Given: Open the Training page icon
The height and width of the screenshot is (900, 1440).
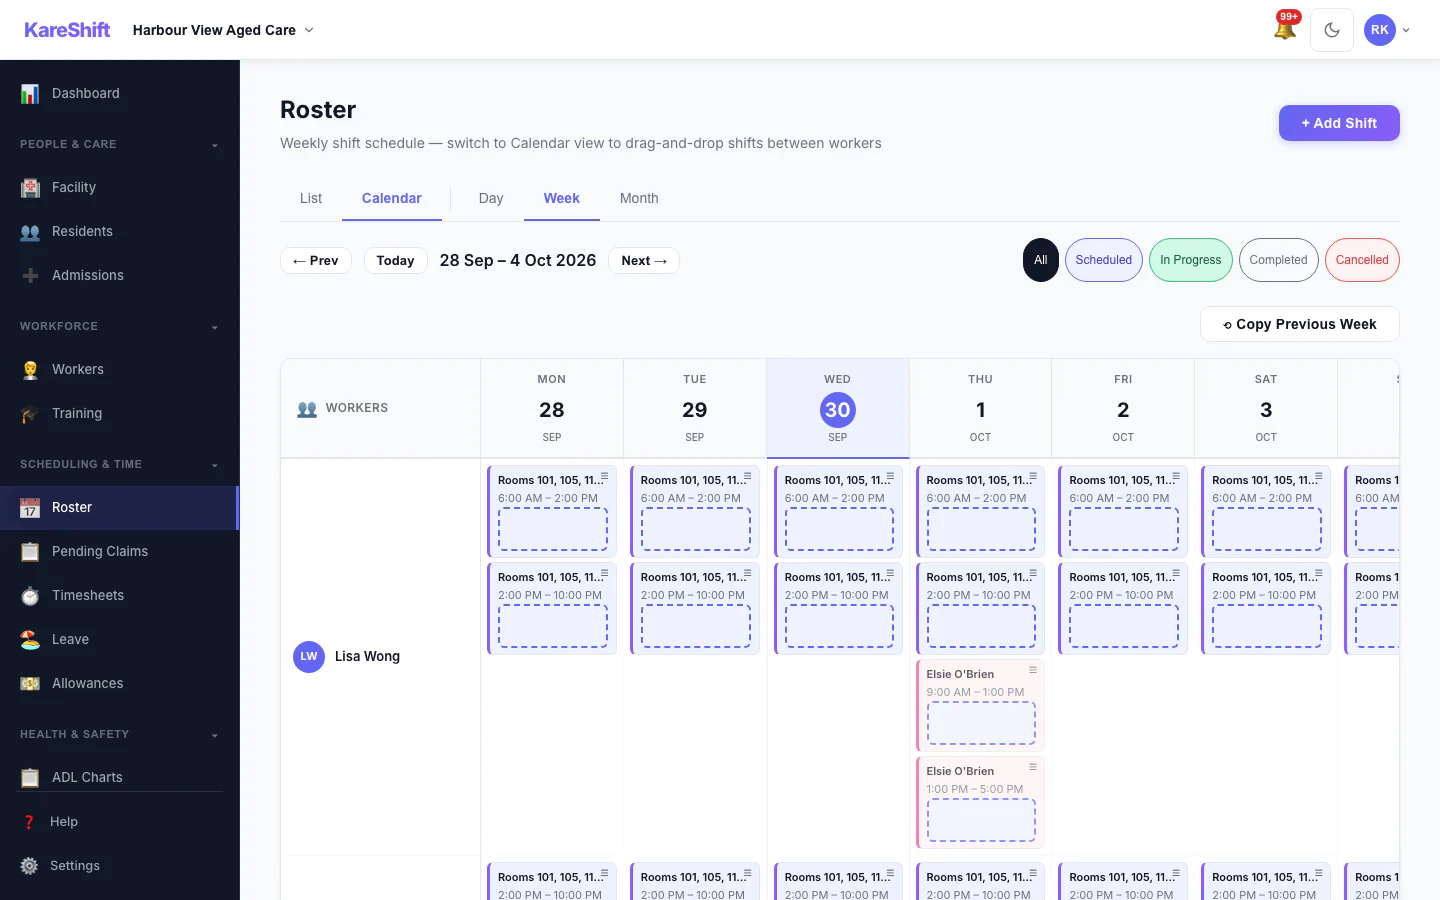Looking at the screenshot, I should [x=31, y=414].
